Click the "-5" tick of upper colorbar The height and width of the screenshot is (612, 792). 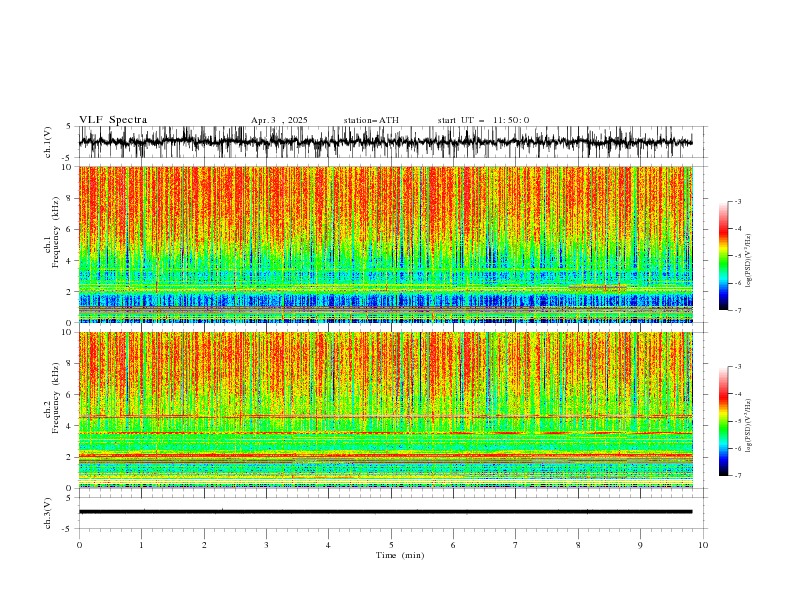tap(737, 256)
